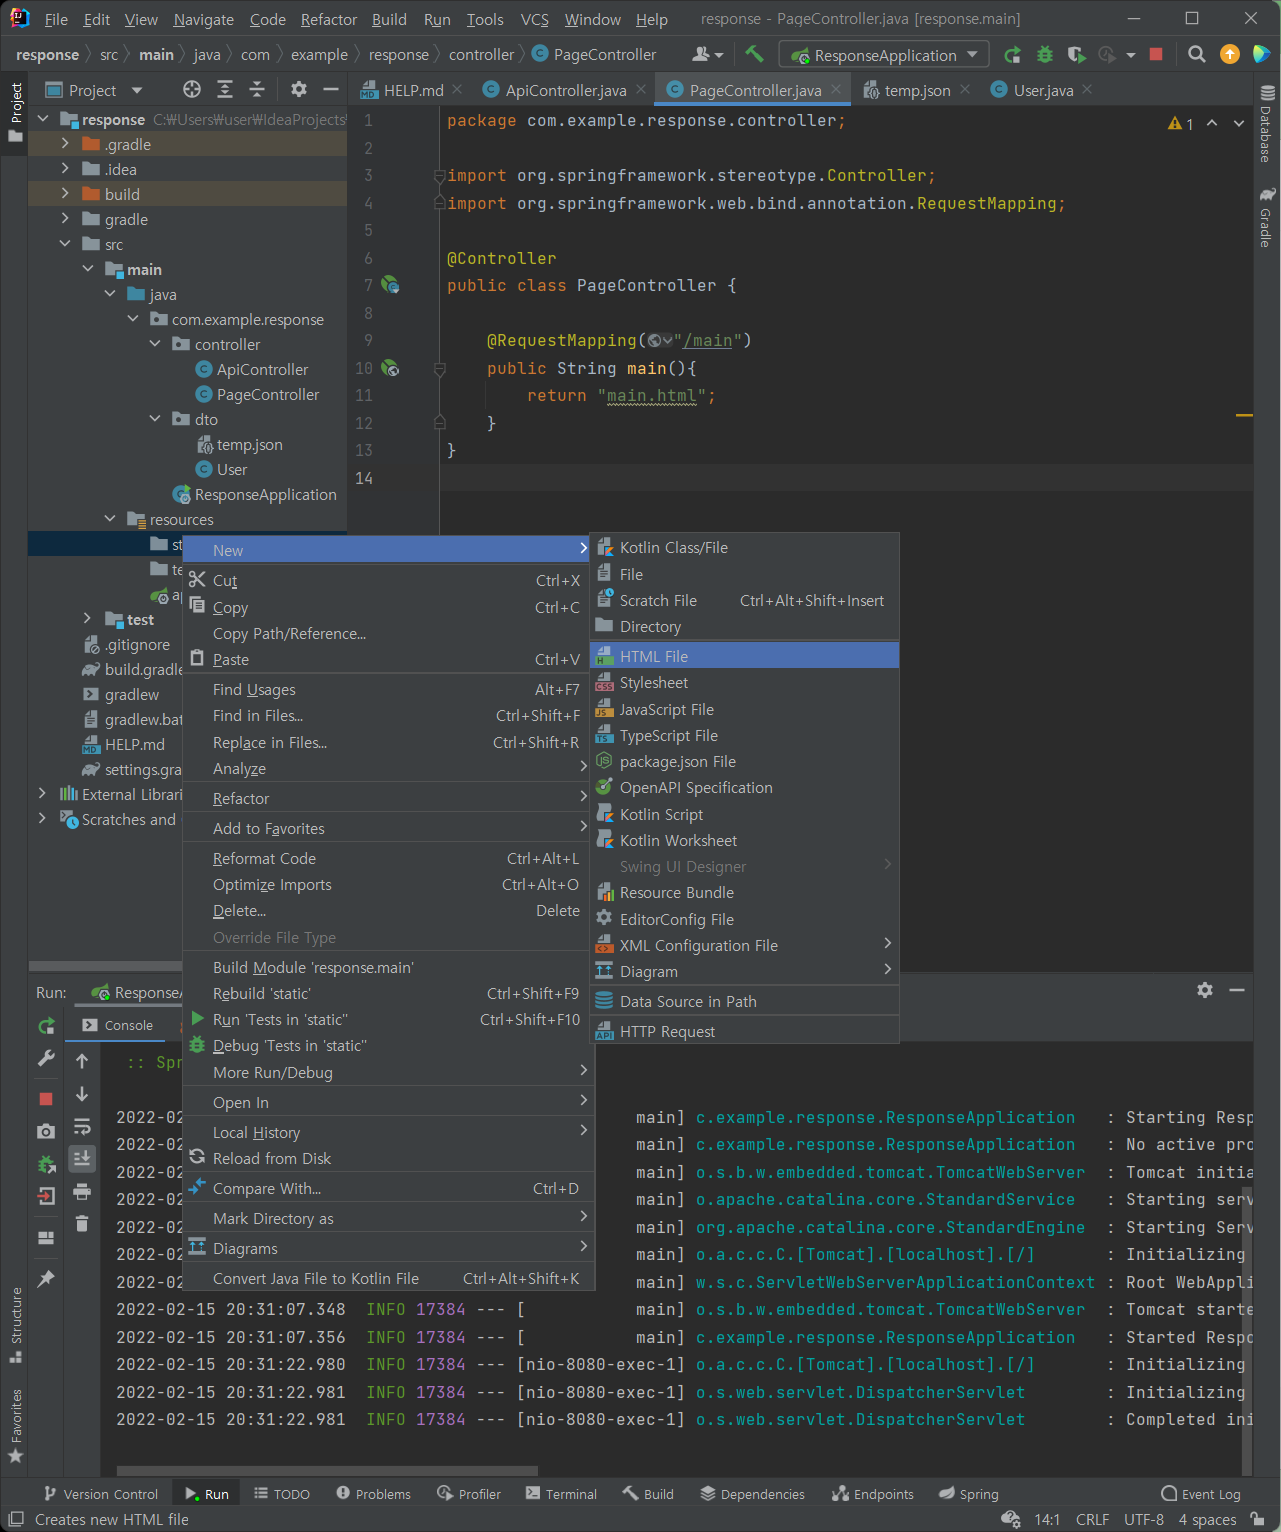This screenshot has height=1532, width=1281.
Task: Click the CRLF line separator in status bar
Action: (1092, 1519)
